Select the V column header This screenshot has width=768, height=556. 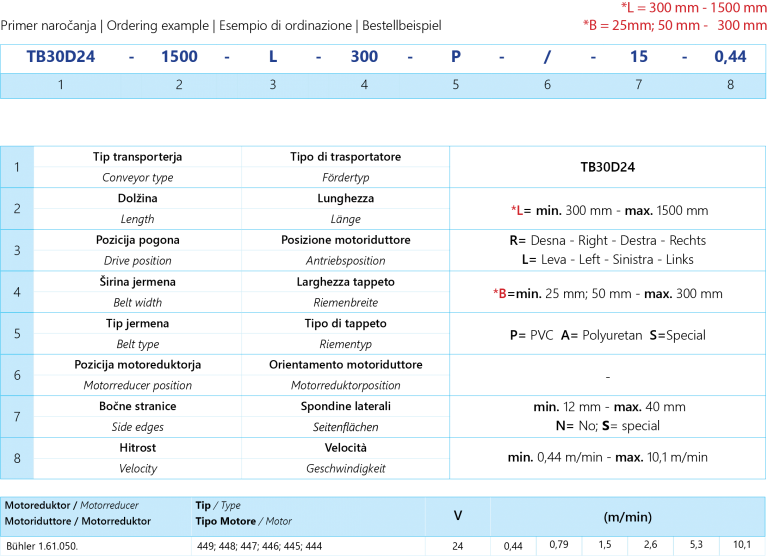(x=458, y=516)
